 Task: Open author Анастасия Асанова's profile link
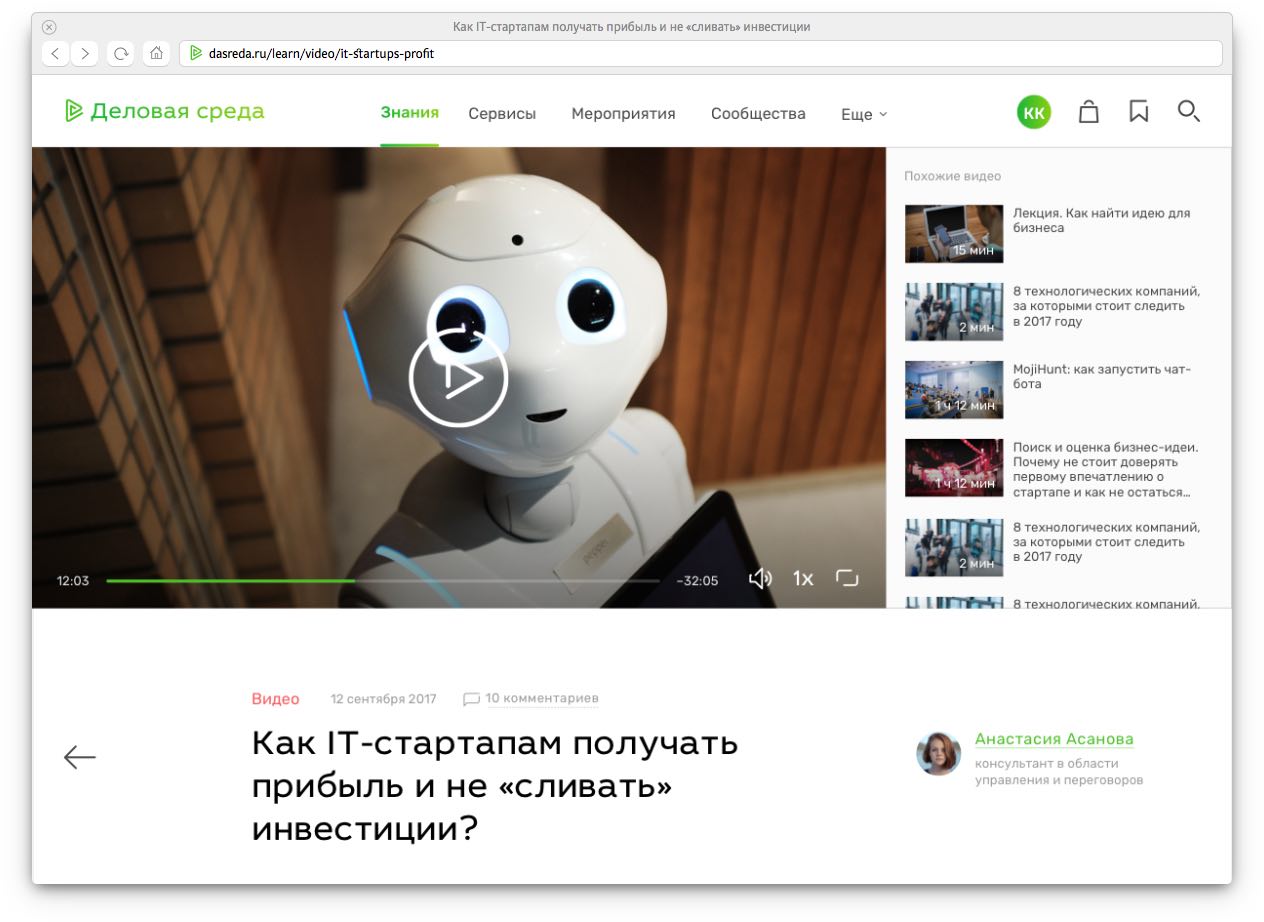click(1054, 740)
